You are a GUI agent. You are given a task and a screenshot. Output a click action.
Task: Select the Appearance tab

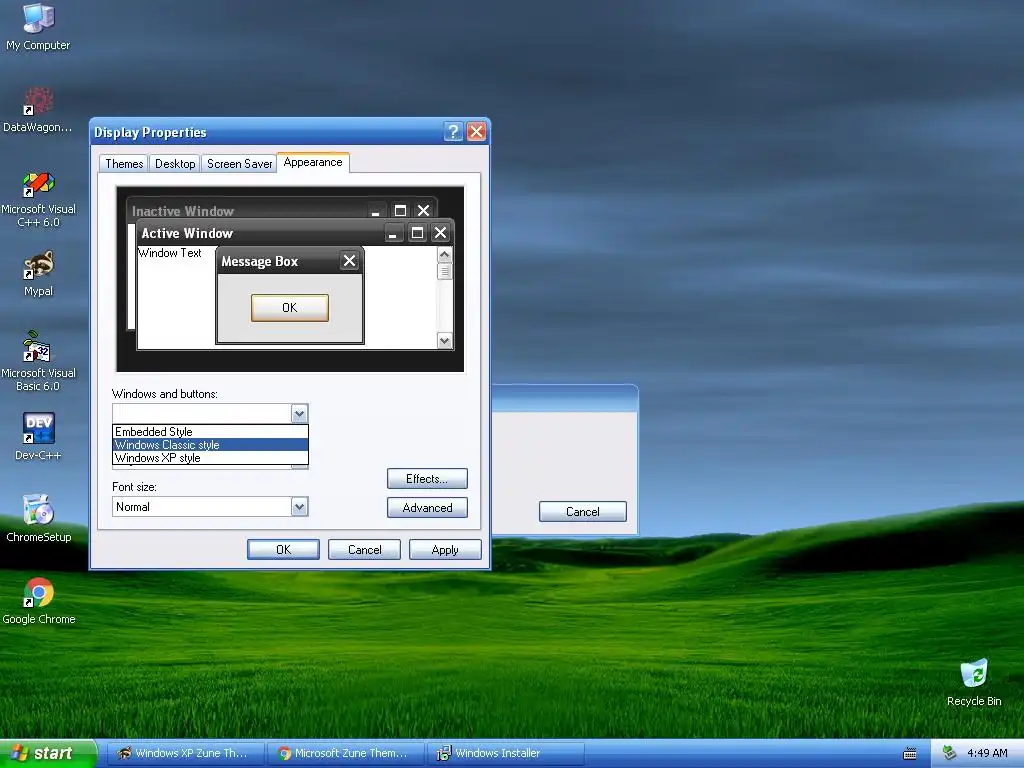tap(313, 163)
